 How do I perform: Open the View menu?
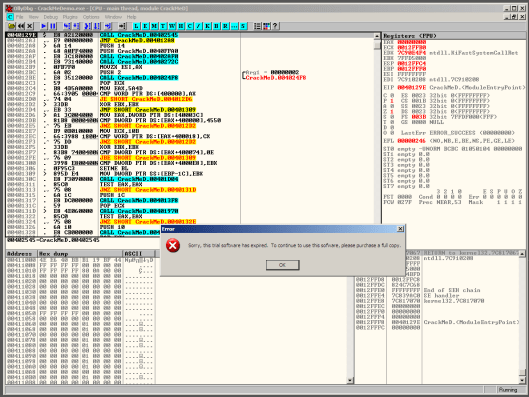[x=33, y=17]
